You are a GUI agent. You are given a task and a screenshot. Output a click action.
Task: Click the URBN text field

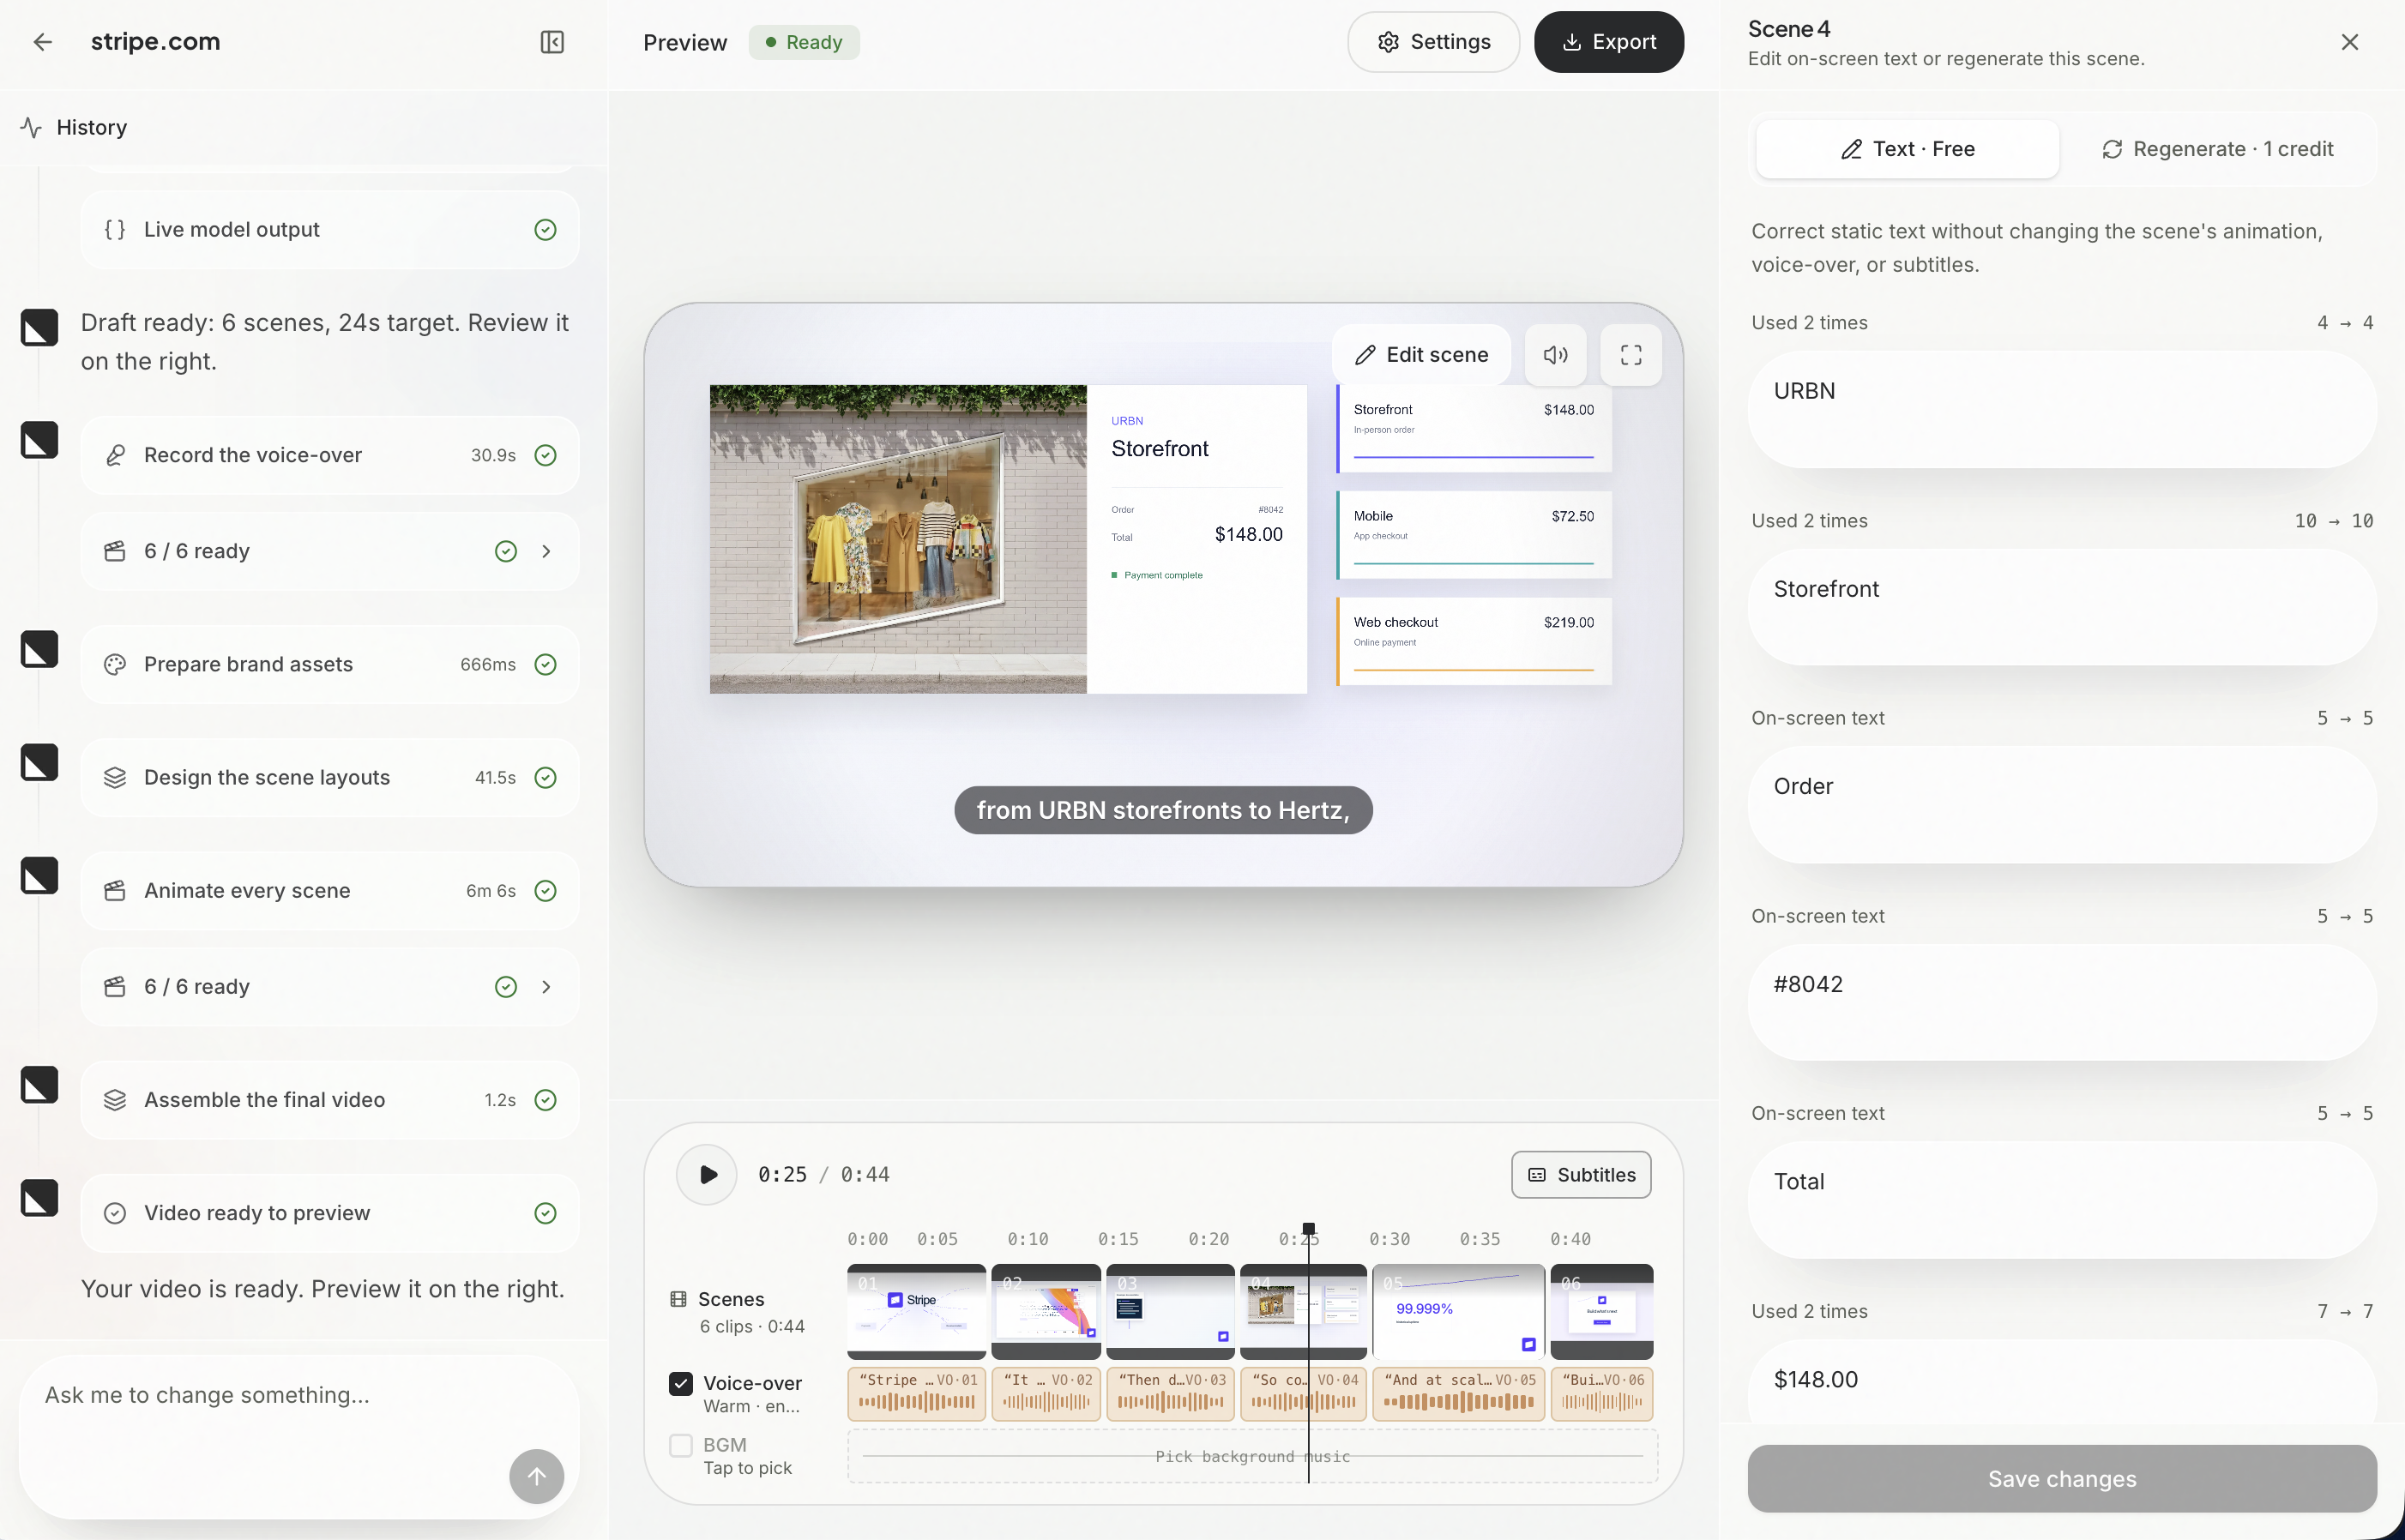[2062, 409]
